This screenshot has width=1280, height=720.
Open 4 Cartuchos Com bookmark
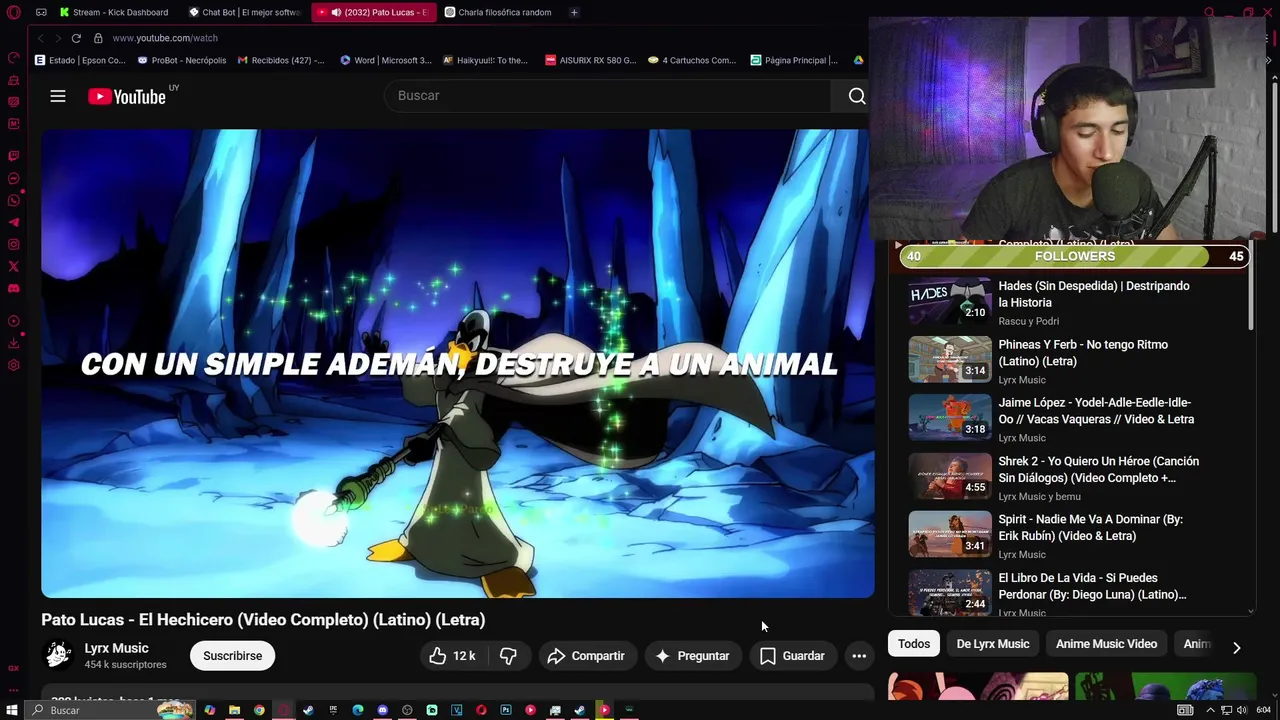pos(692,60)
